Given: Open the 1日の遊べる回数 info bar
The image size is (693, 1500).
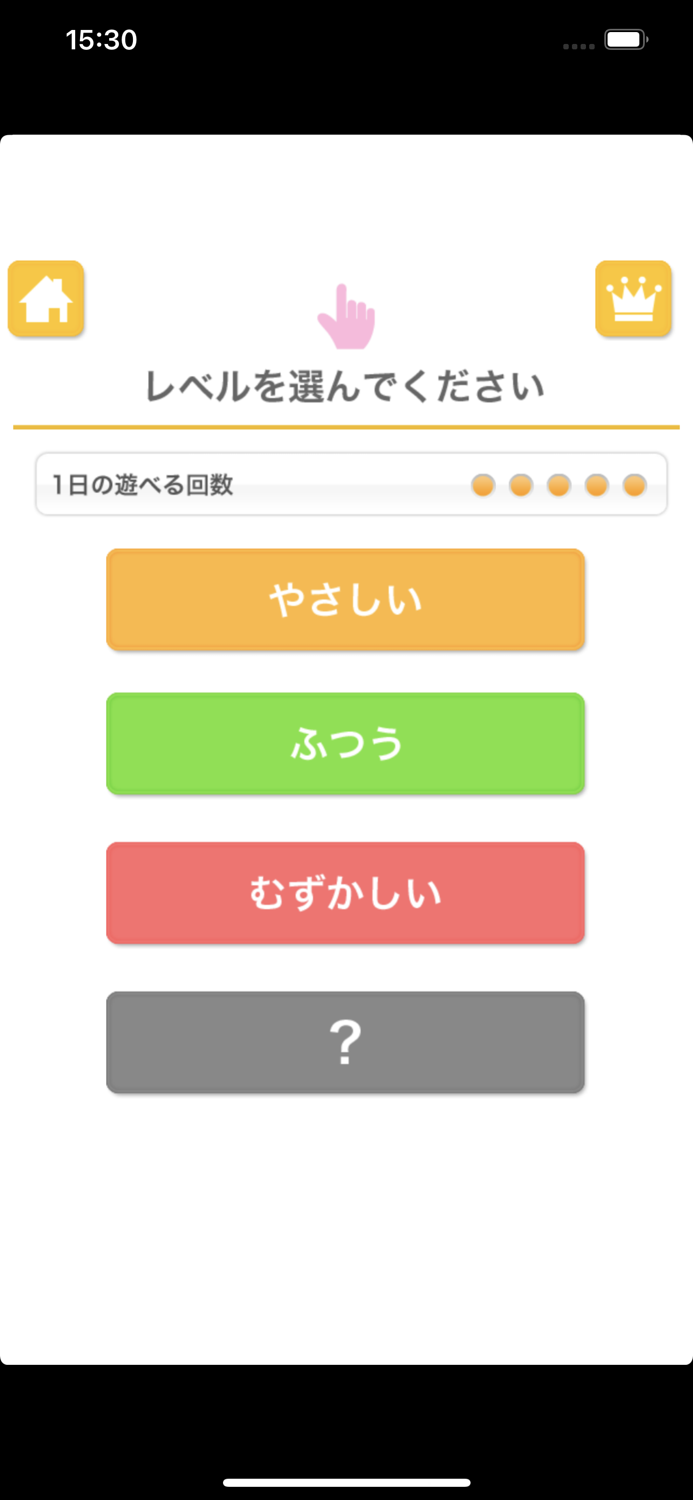Looking at the screenshot, I should (346, 484).
